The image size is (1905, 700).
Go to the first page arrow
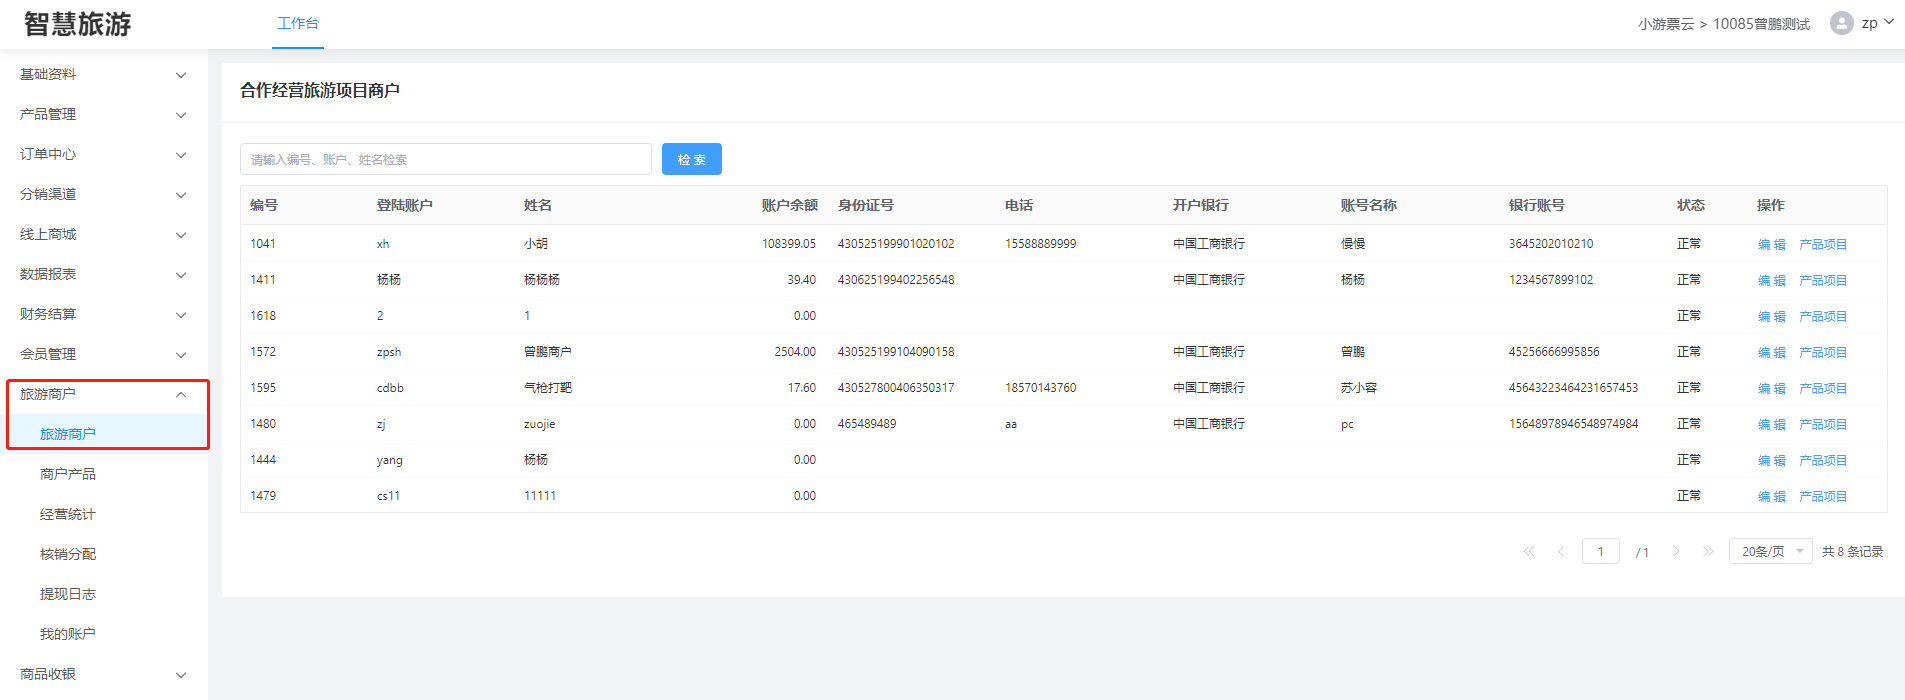[1529, 552]
